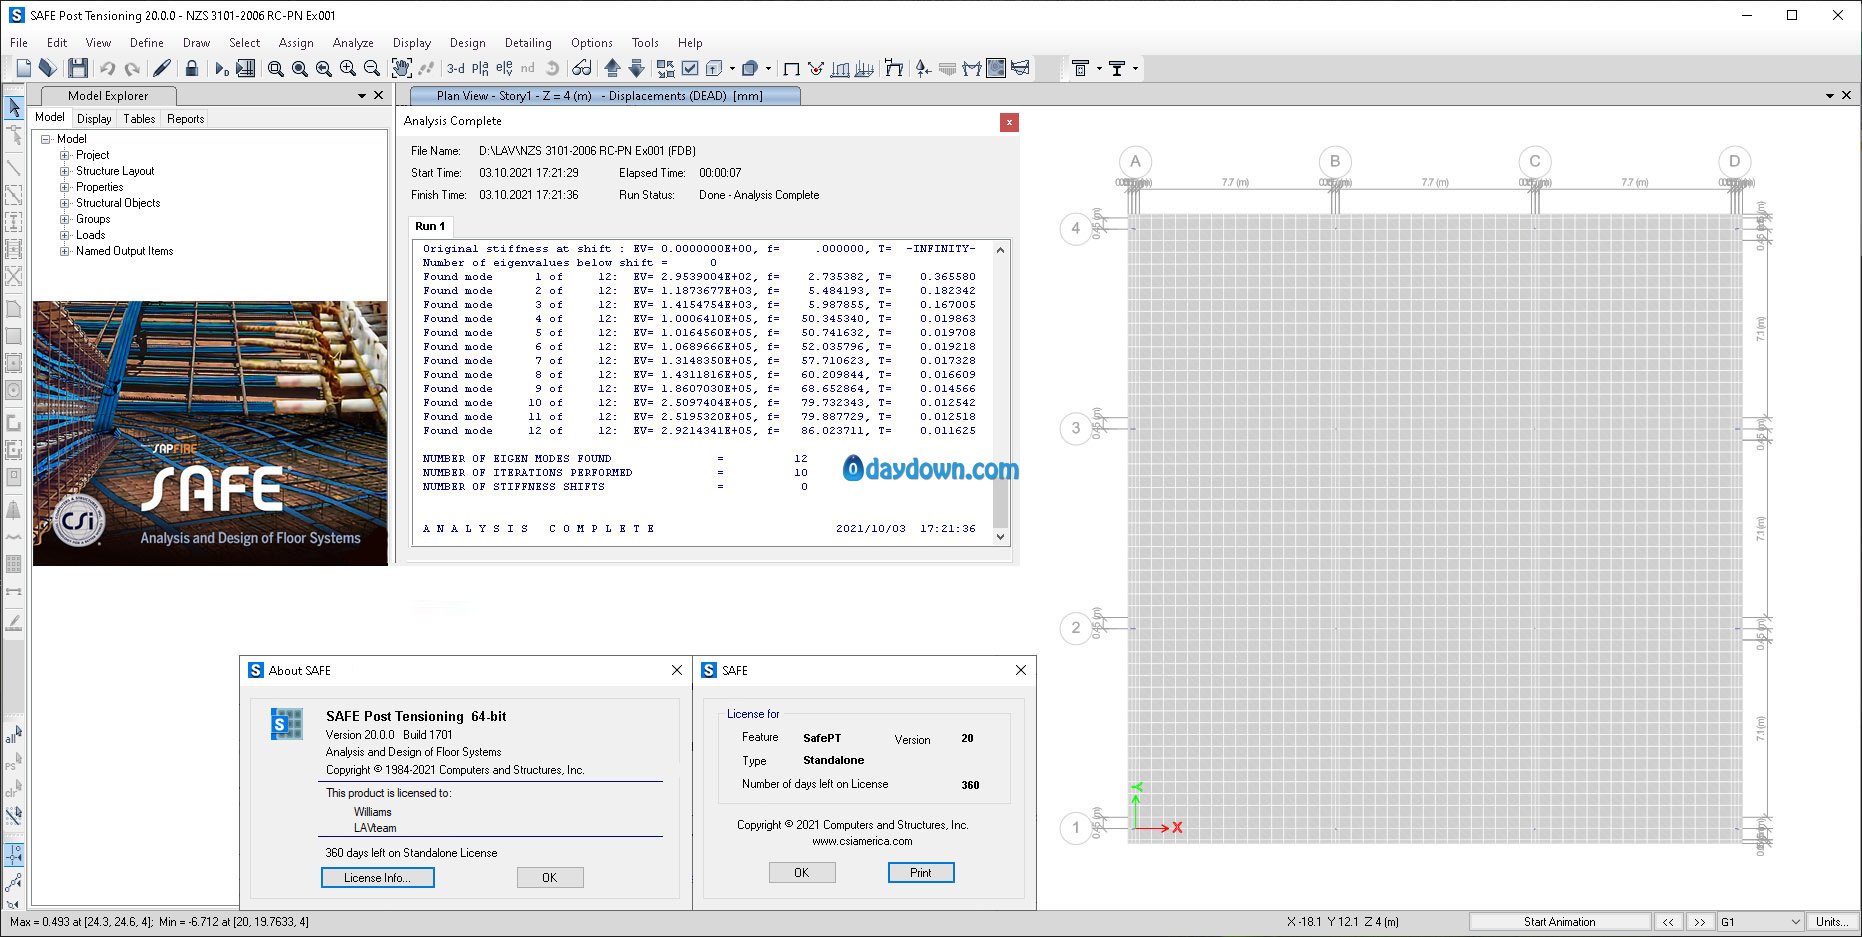This screenshot has height=937, width=1862.
Task: Close the About SAFE dialog
Action: 677,670
